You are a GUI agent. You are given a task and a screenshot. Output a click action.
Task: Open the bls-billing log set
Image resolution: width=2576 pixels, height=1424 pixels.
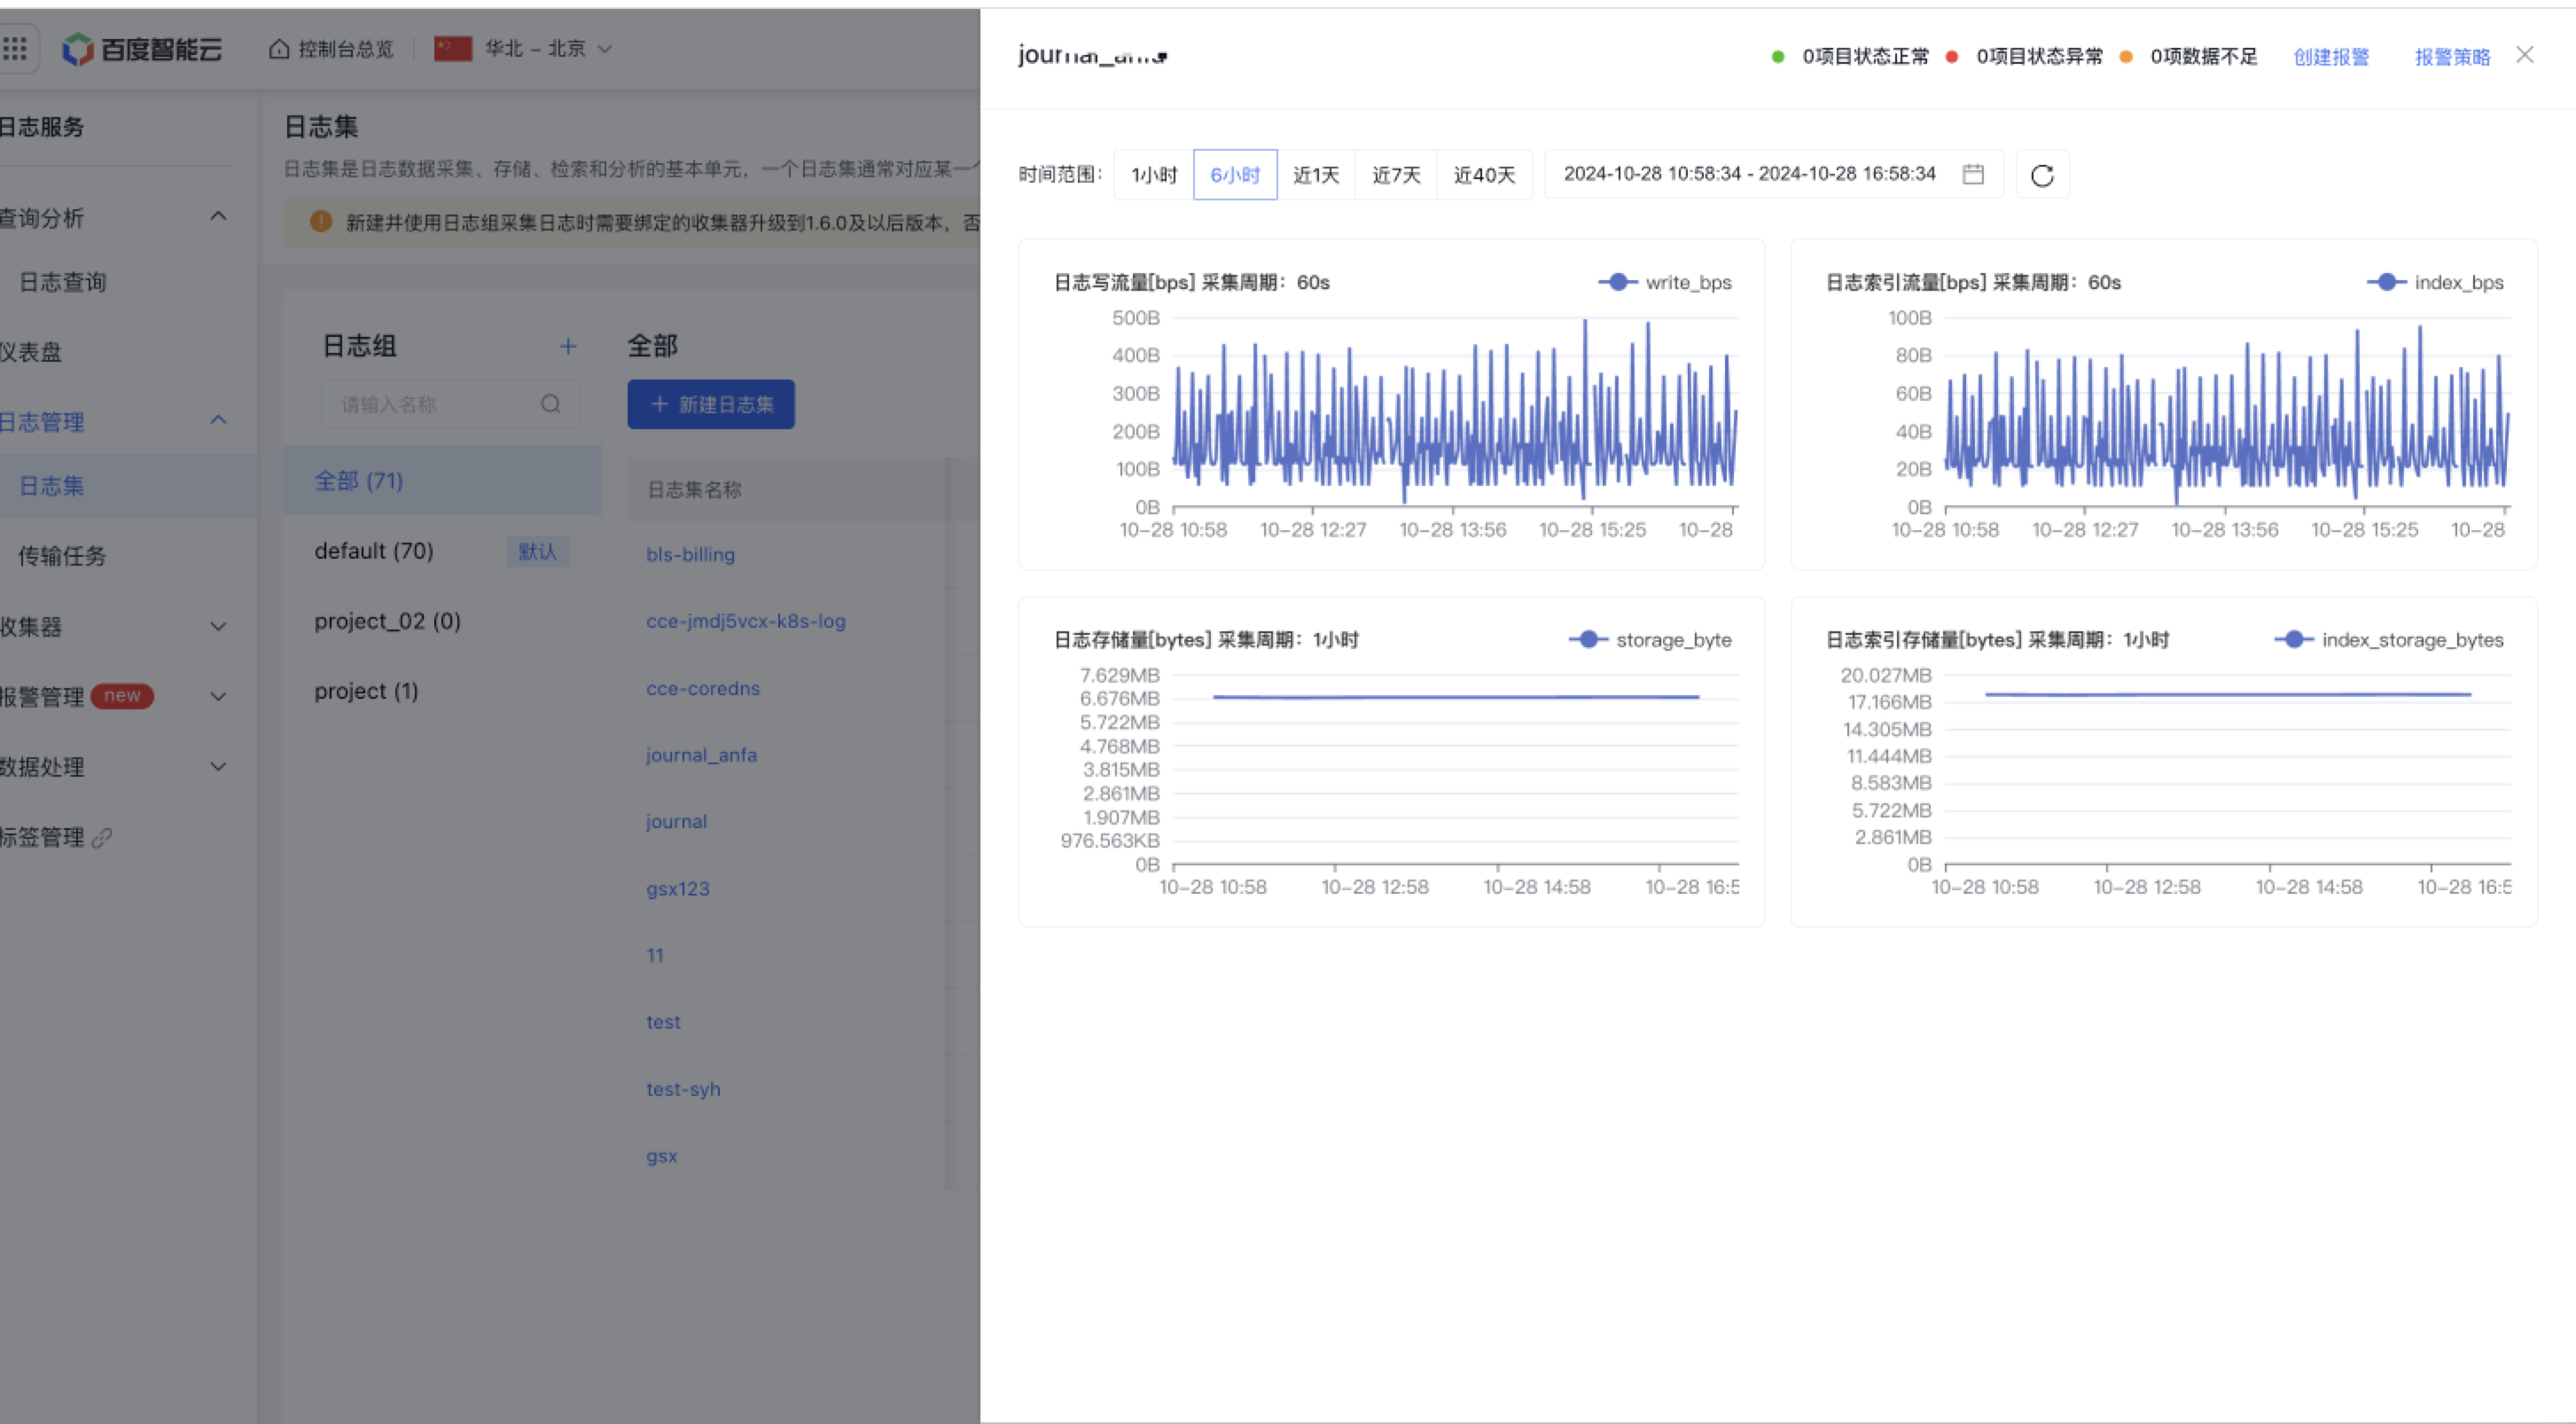point(691,554)
